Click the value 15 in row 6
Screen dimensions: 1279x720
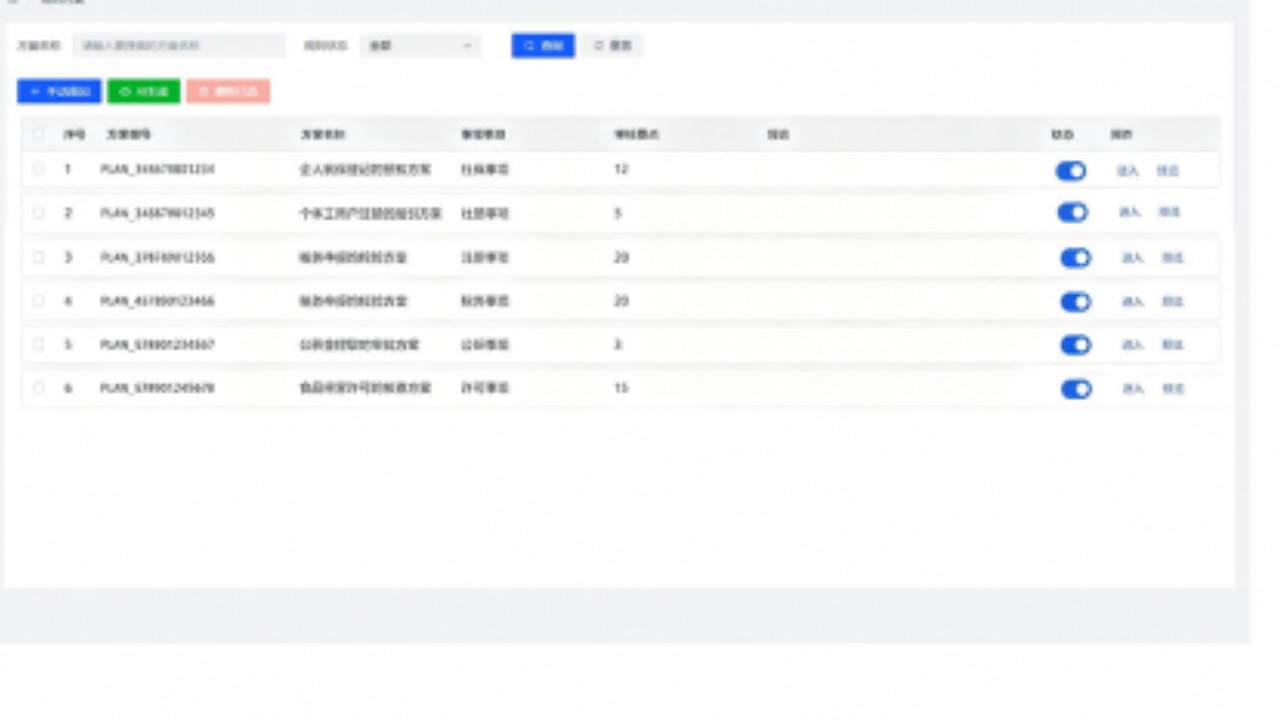[621, 387]
